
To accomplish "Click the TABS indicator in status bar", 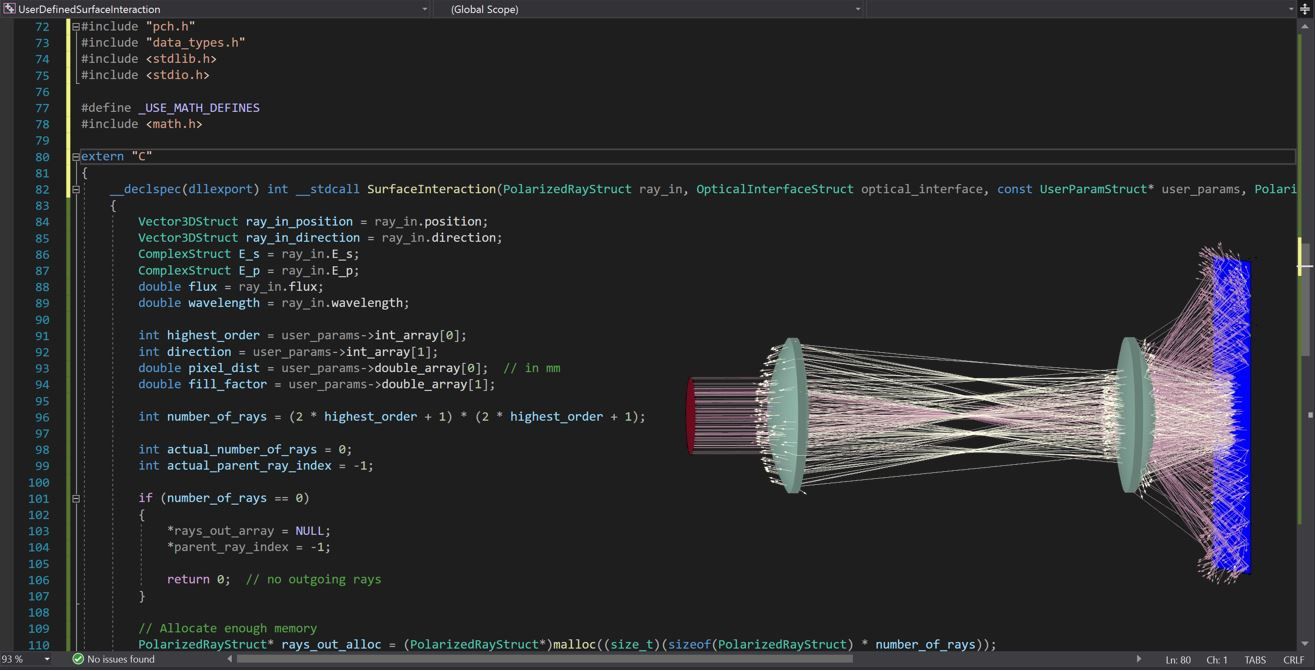I will (x=1254, y=660).
